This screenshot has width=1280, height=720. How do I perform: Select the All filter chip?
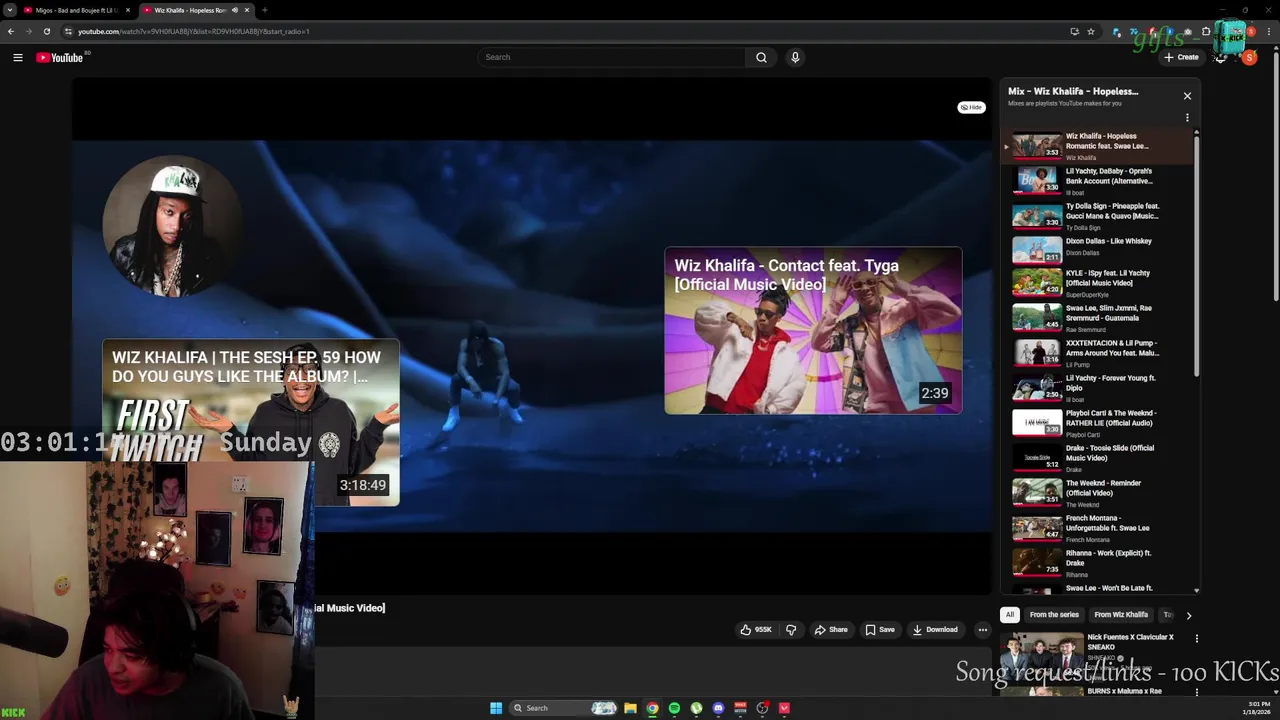click(1010, 615)
